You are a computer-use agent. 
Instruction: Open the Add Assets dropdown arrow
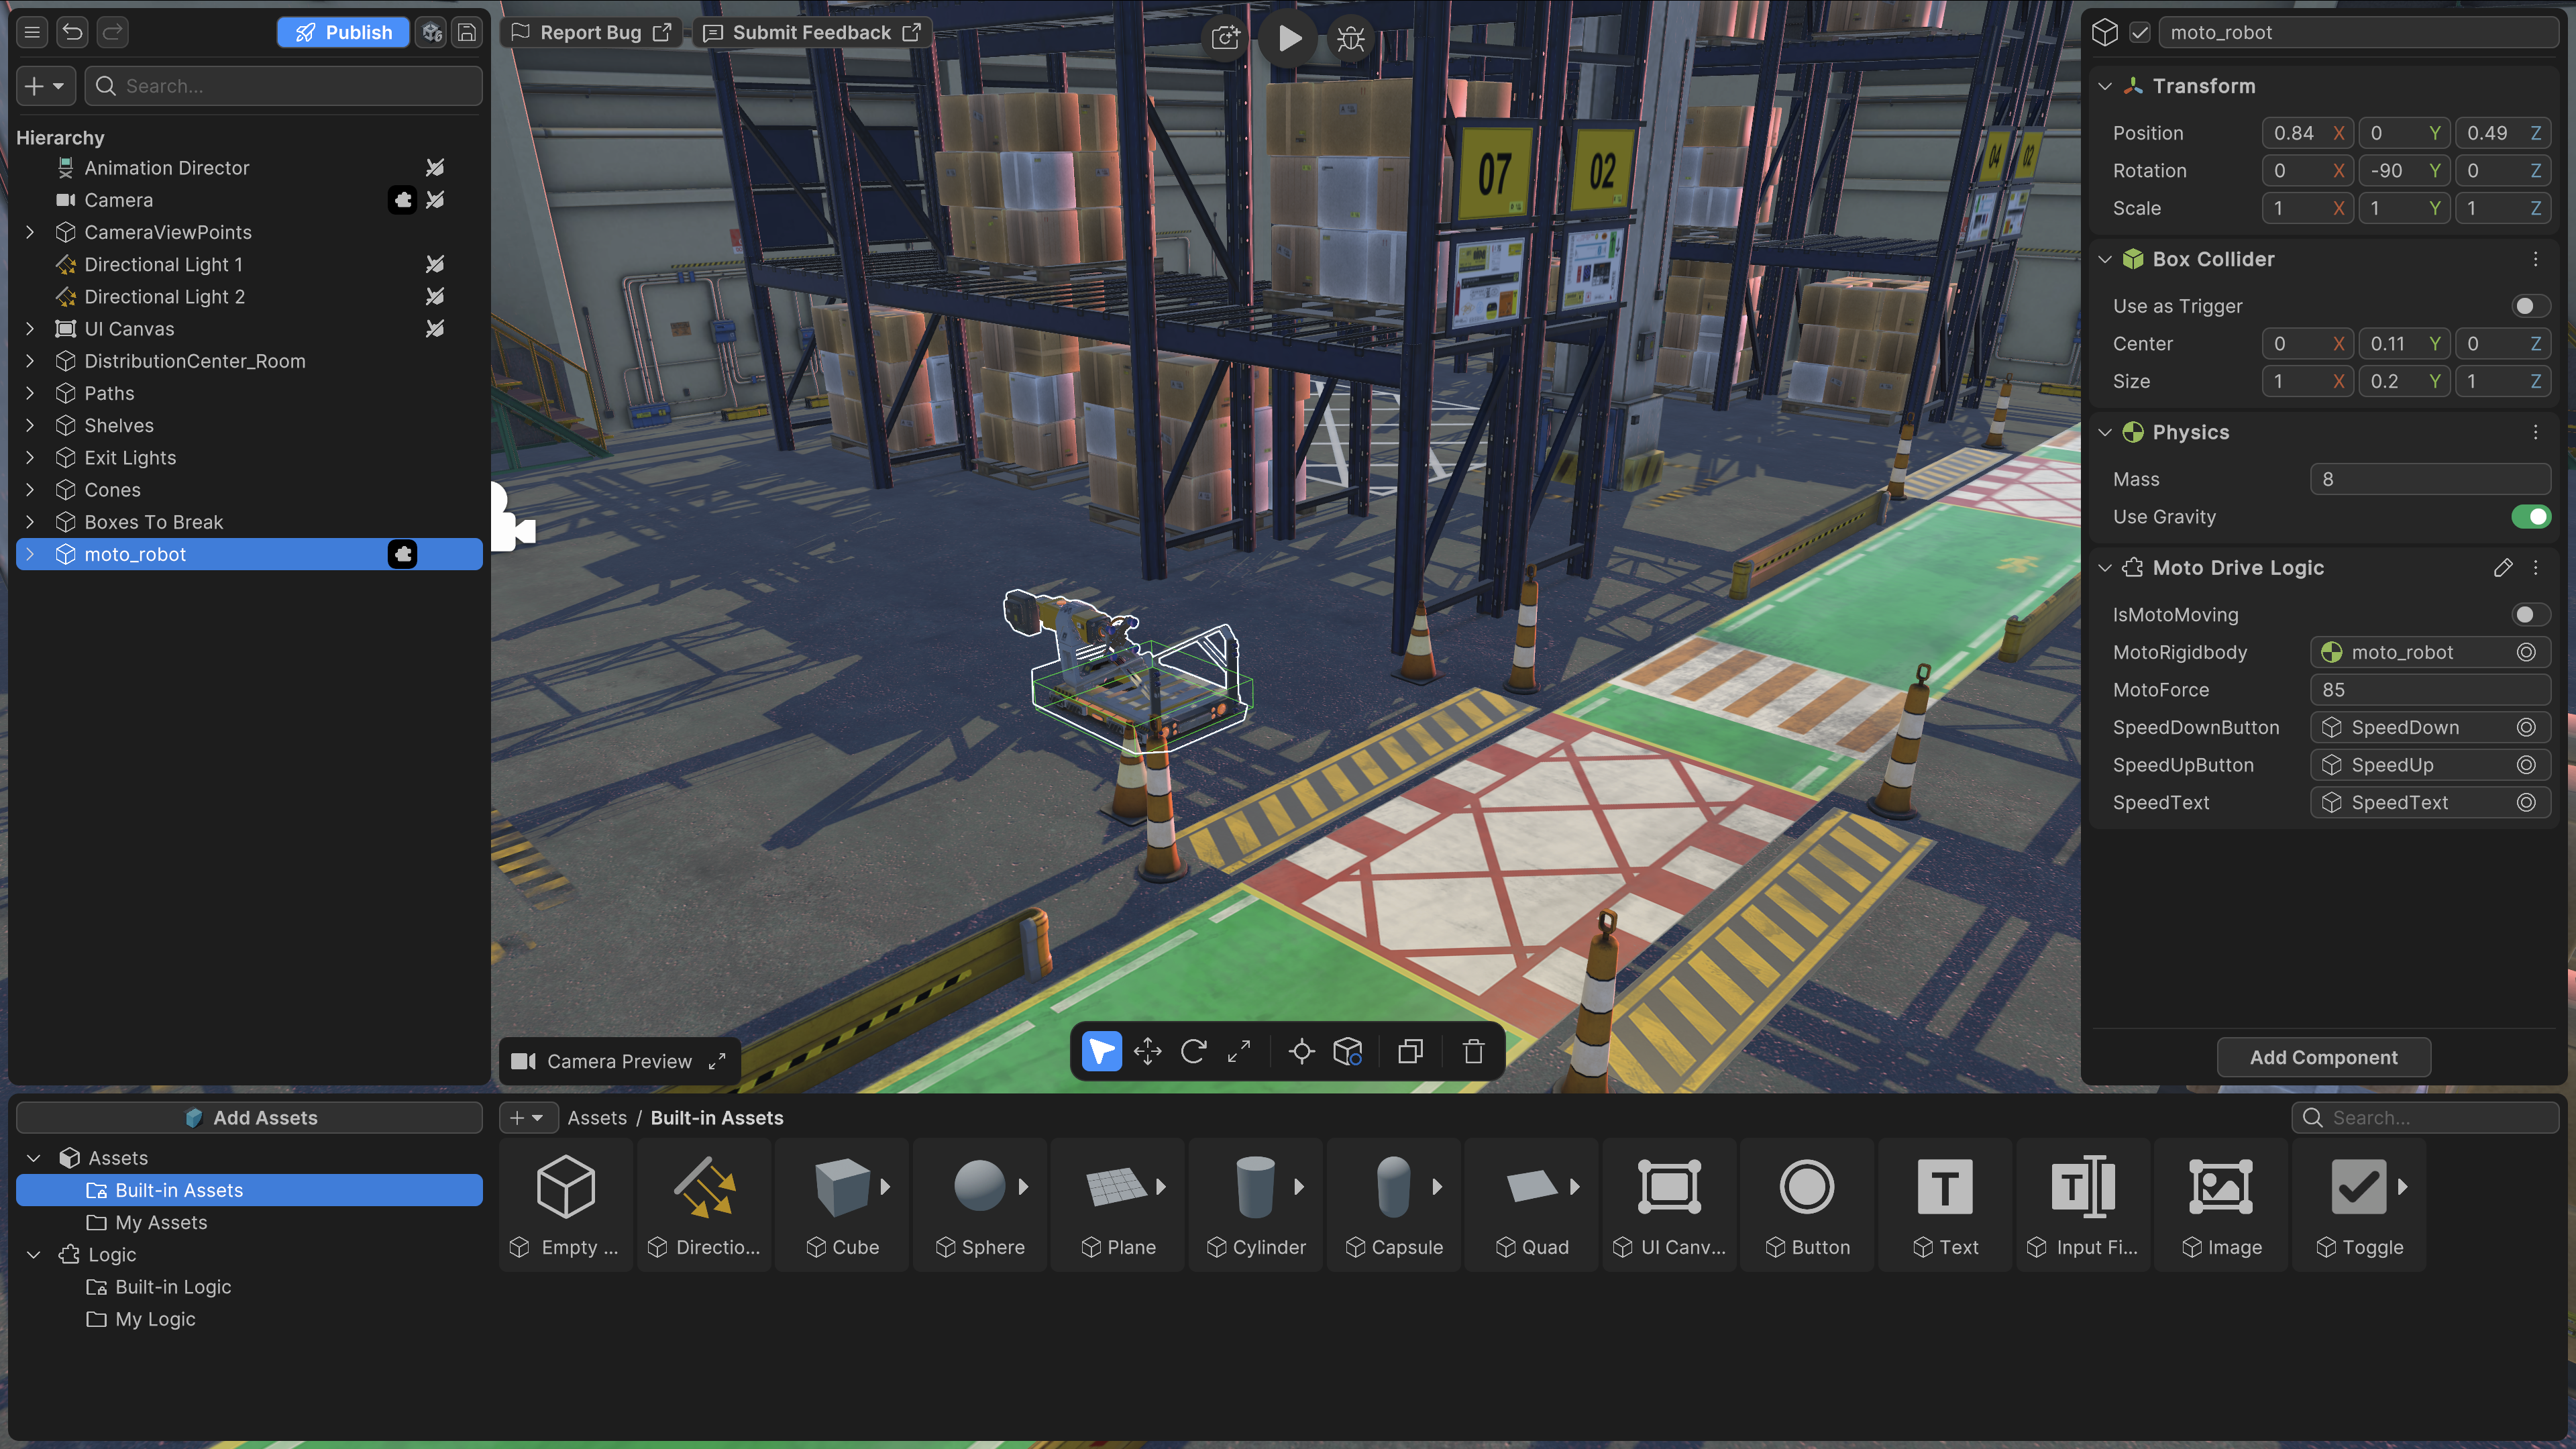(537, 1118)
